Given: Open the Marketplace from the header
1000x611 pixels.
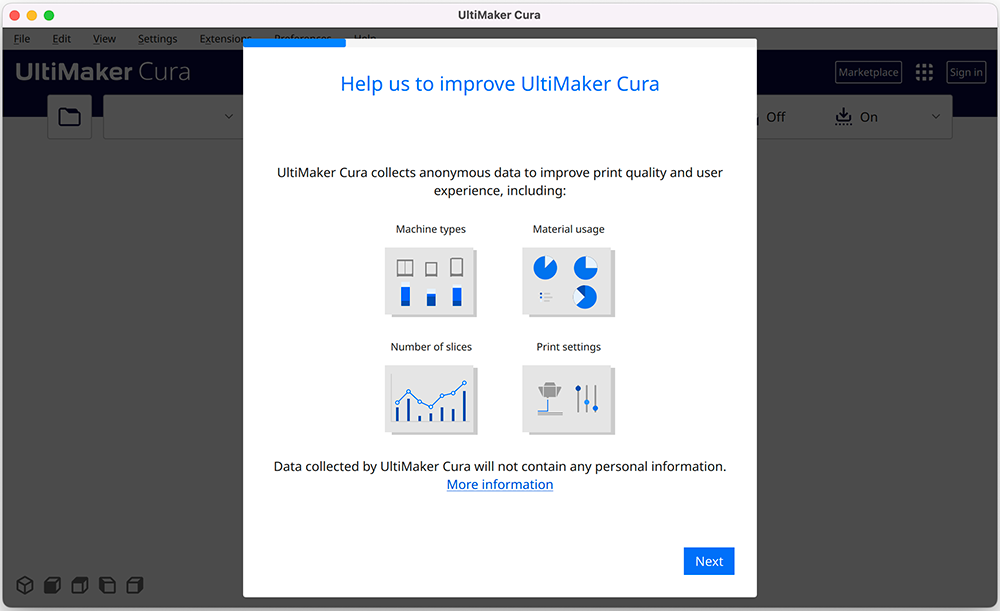Looking at the screenshot, I should coord(867,71).
